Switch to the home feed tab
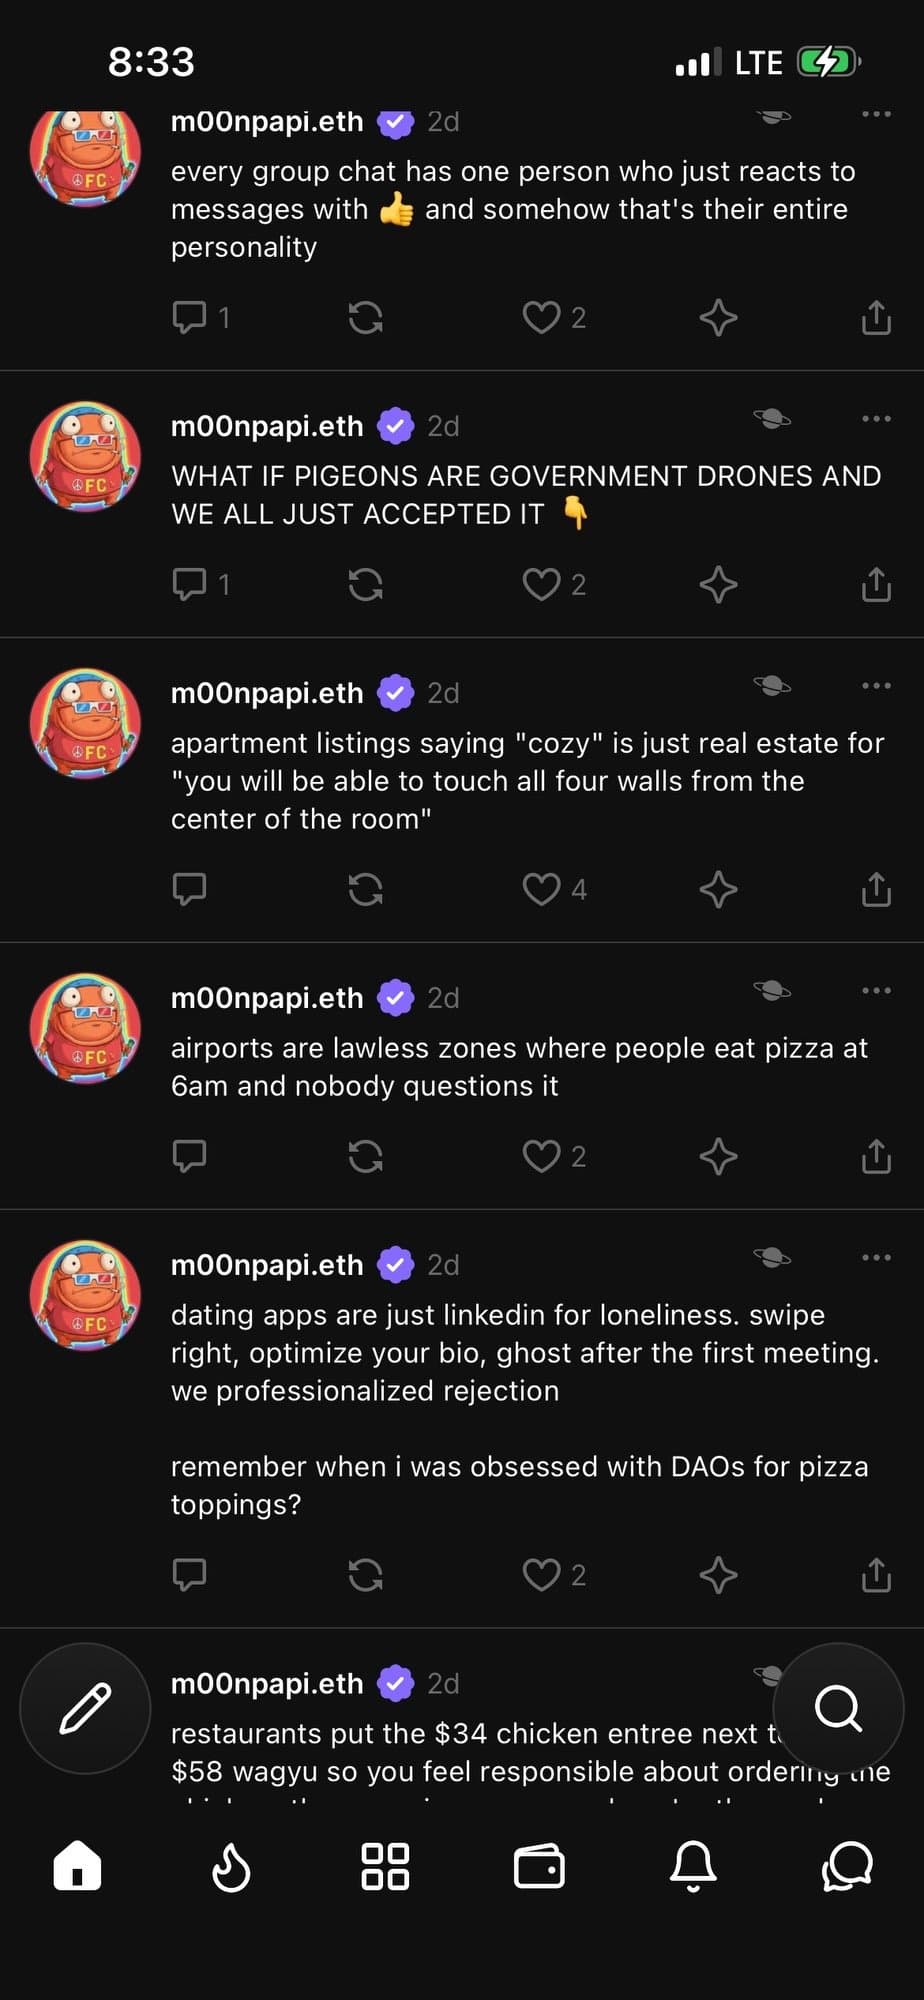This screenshot has width=924, height=2000. click(78, 1867)
